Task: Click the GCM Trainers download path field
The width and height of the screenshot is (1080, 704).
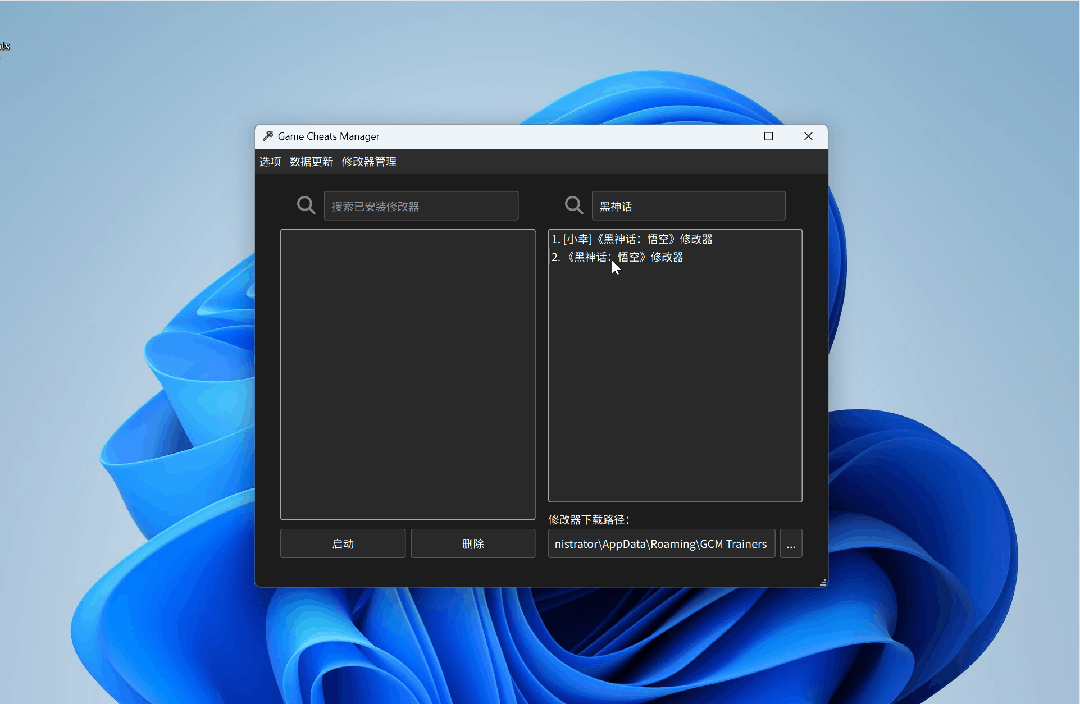Action: [661, 544]
